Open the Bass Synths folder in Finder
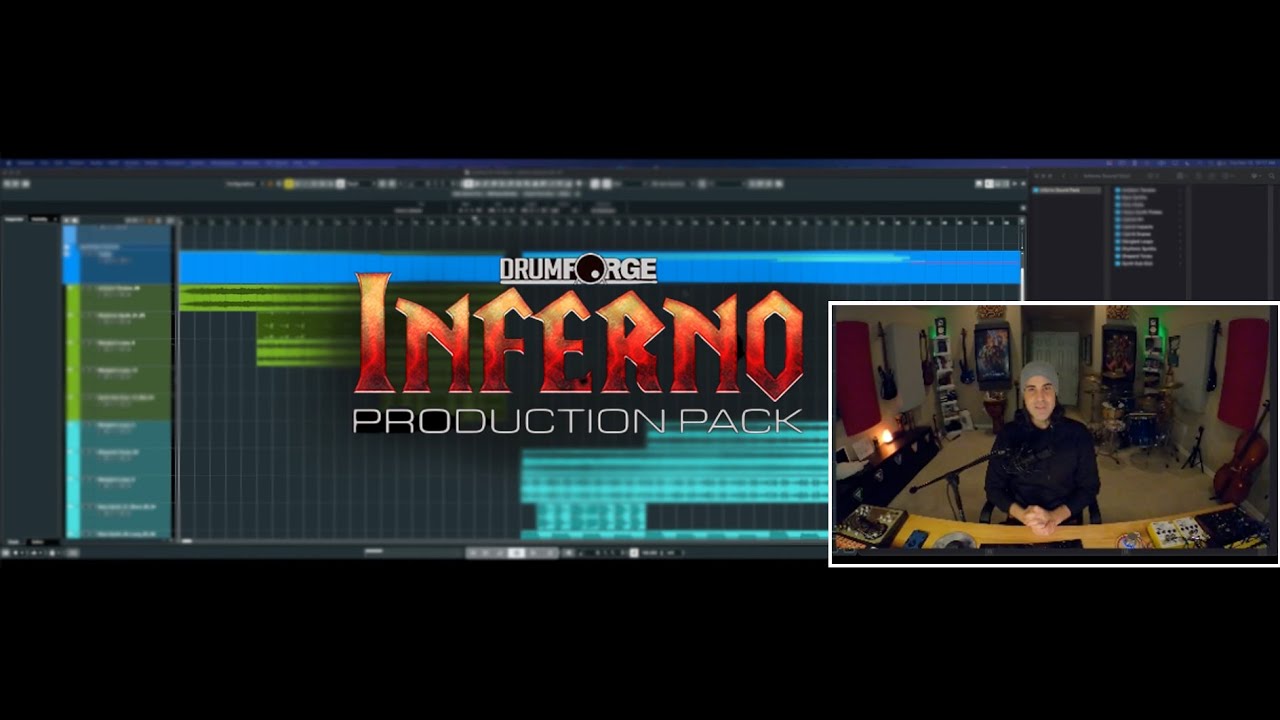 (x=1132, y=197)
